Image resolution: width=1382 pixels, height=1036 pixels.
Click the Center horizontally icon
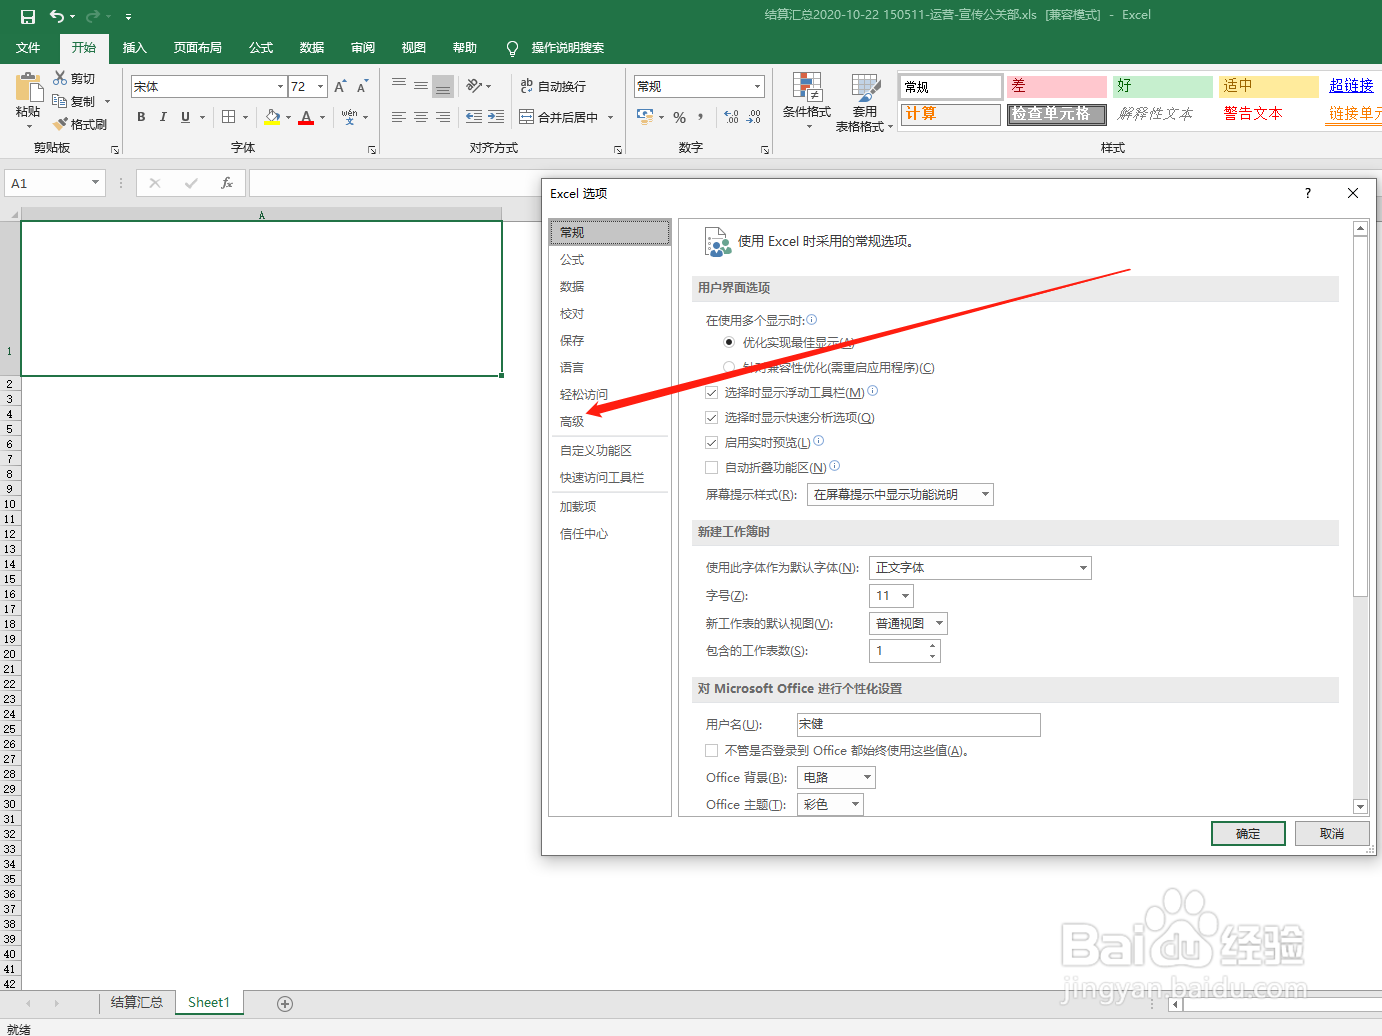pyautogui.click(x=421, y=117)
